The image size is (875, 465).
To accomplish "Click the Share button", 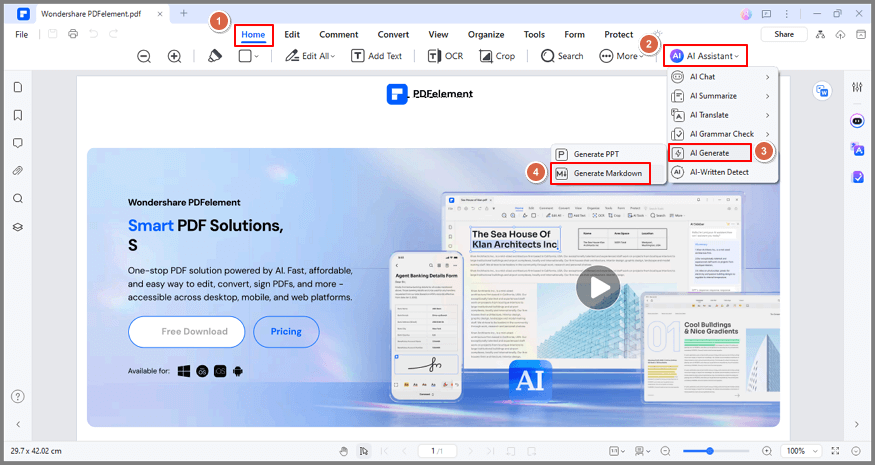I will [x=784, y=34].
